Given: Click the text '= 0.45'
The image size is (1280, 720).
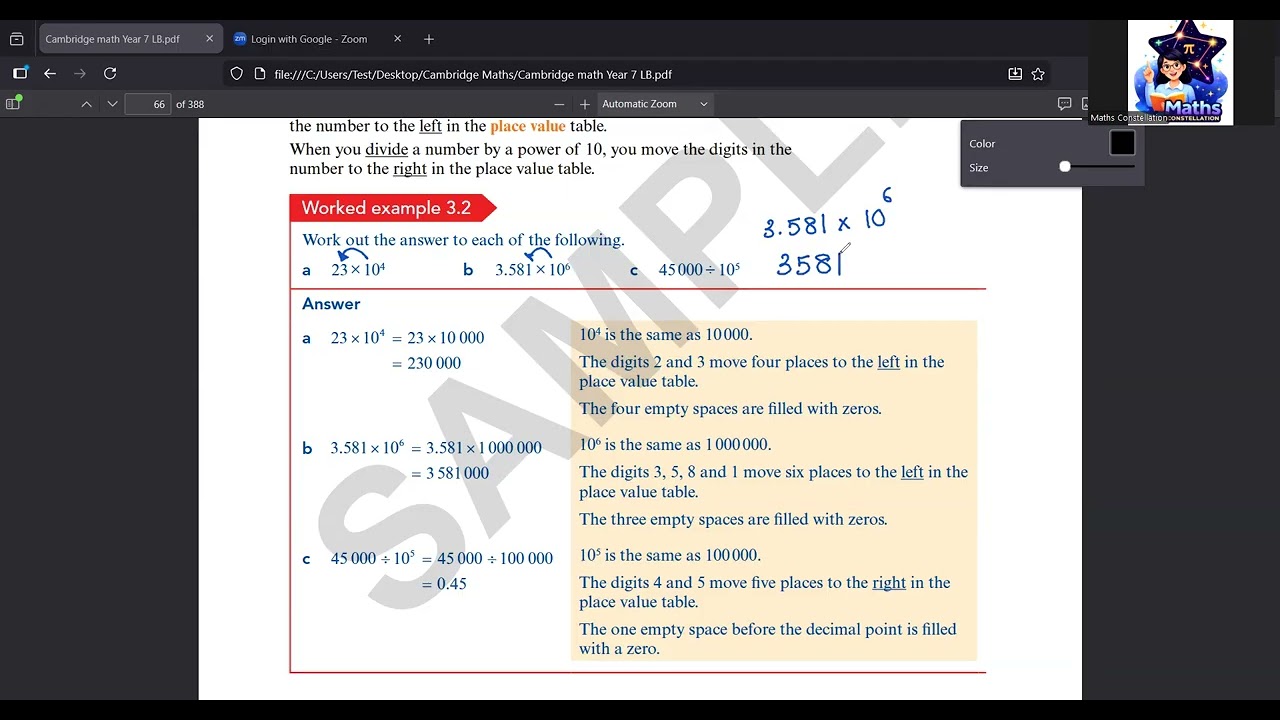Looking at the screenshot, I should pyautogui.click(x=444, y=584).
